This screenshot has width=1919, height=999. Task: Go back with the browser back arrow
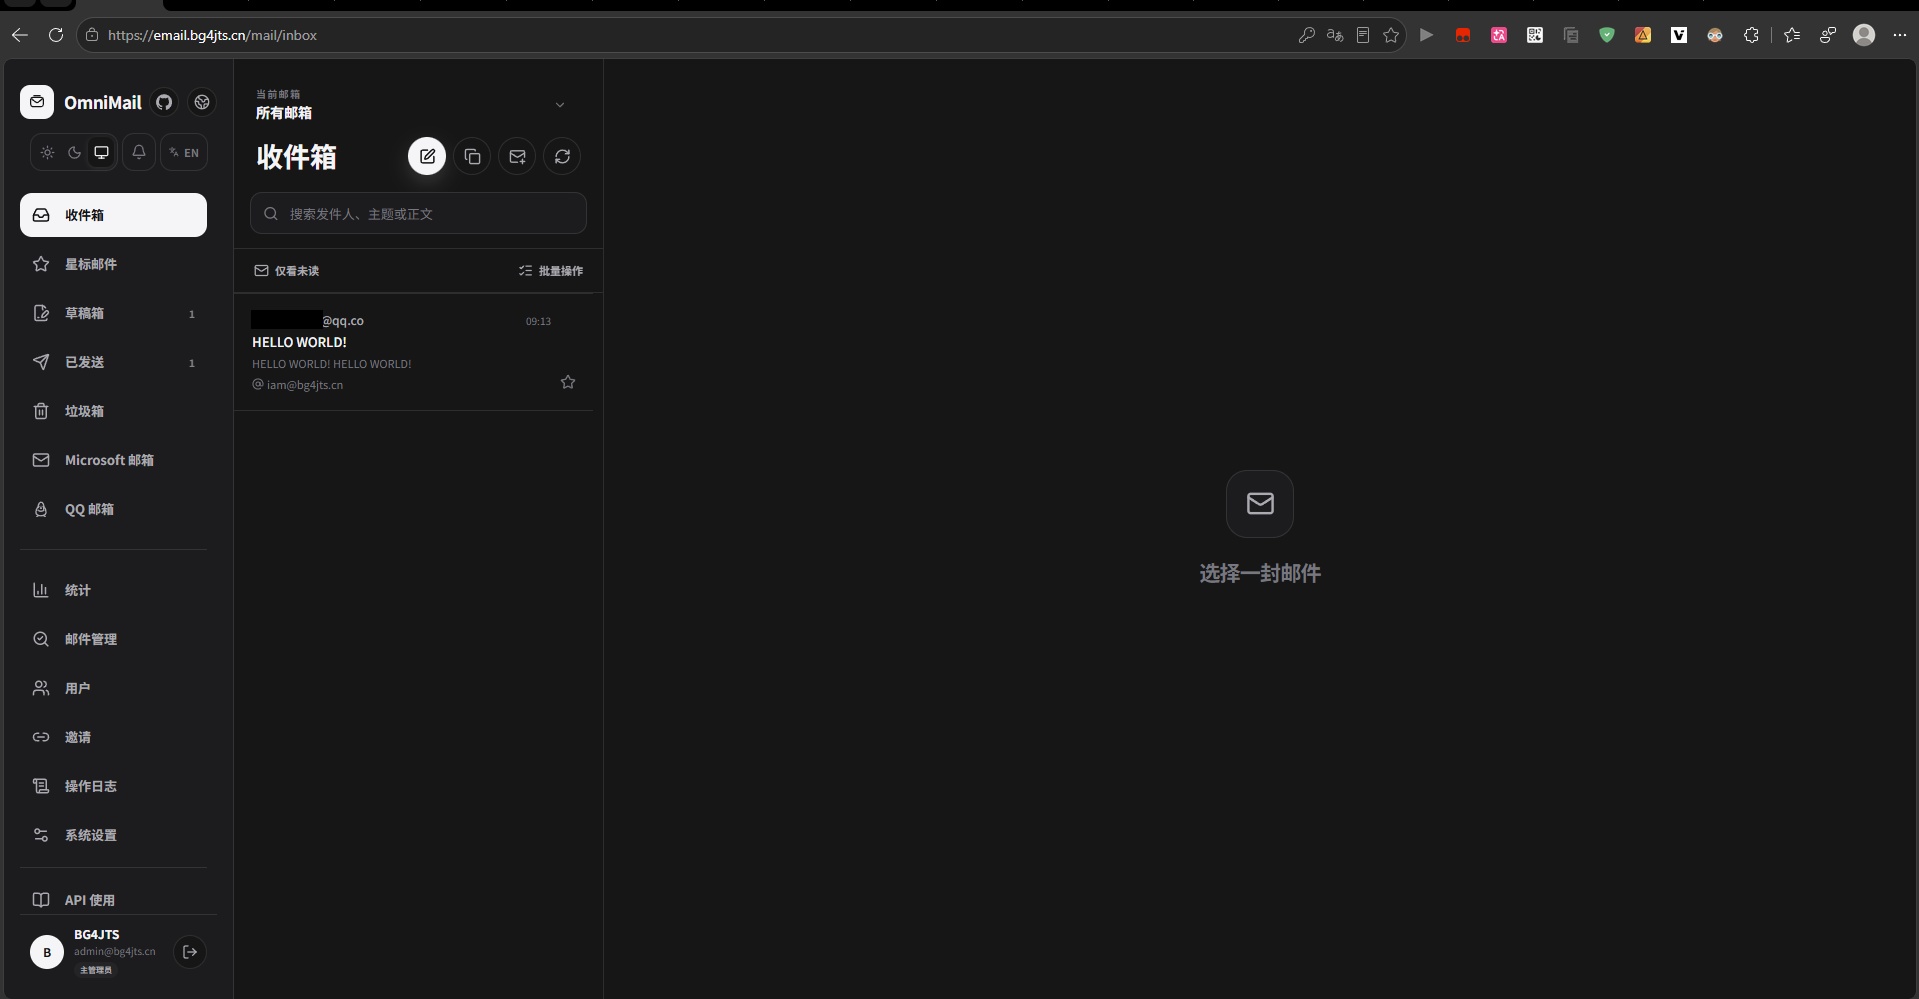click(x=20, y=35)
